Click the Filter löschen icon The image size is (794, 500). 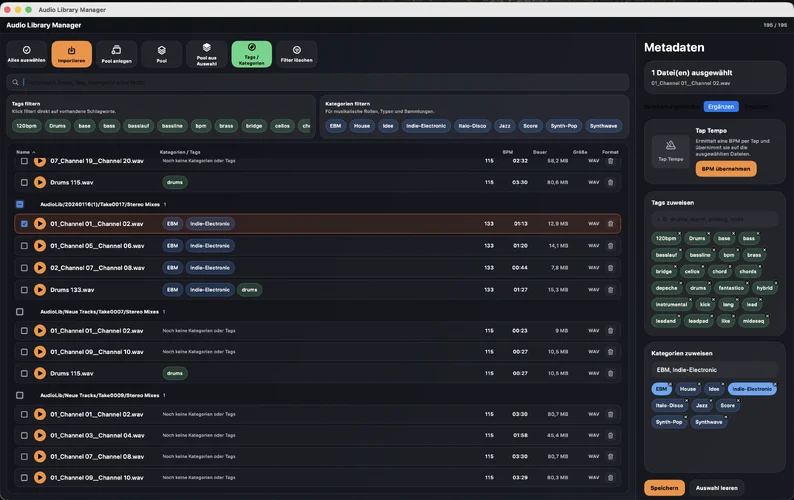click(x=297, y=54)
